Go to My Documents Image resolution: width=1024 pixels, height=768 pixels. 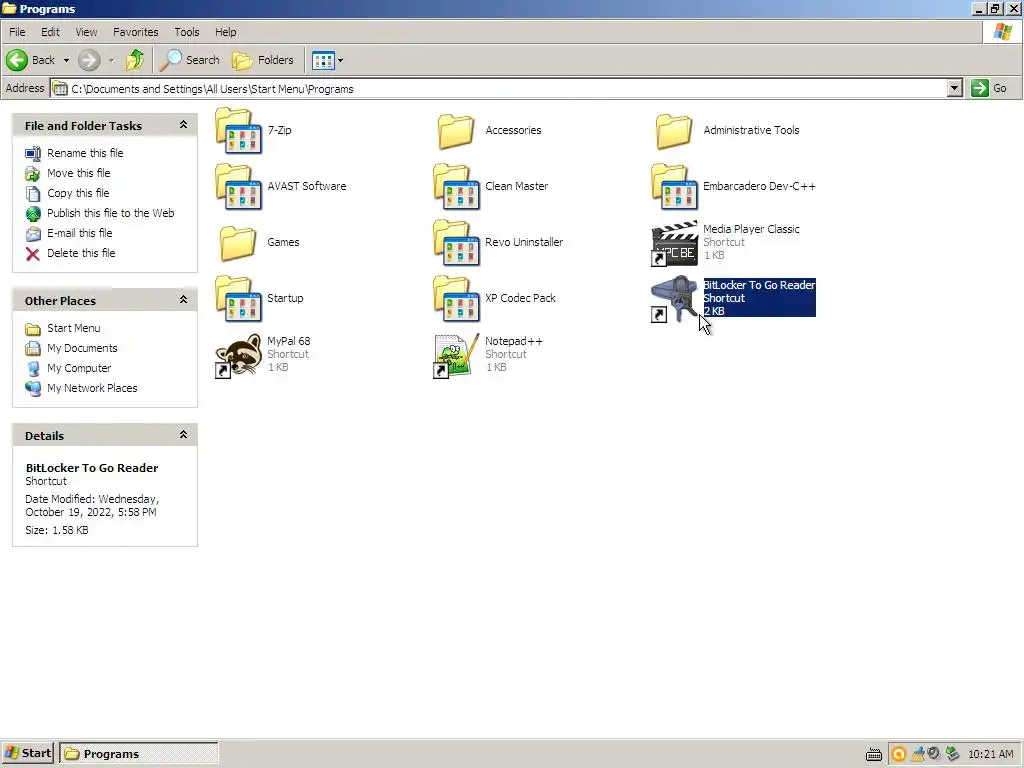point(82,348)
